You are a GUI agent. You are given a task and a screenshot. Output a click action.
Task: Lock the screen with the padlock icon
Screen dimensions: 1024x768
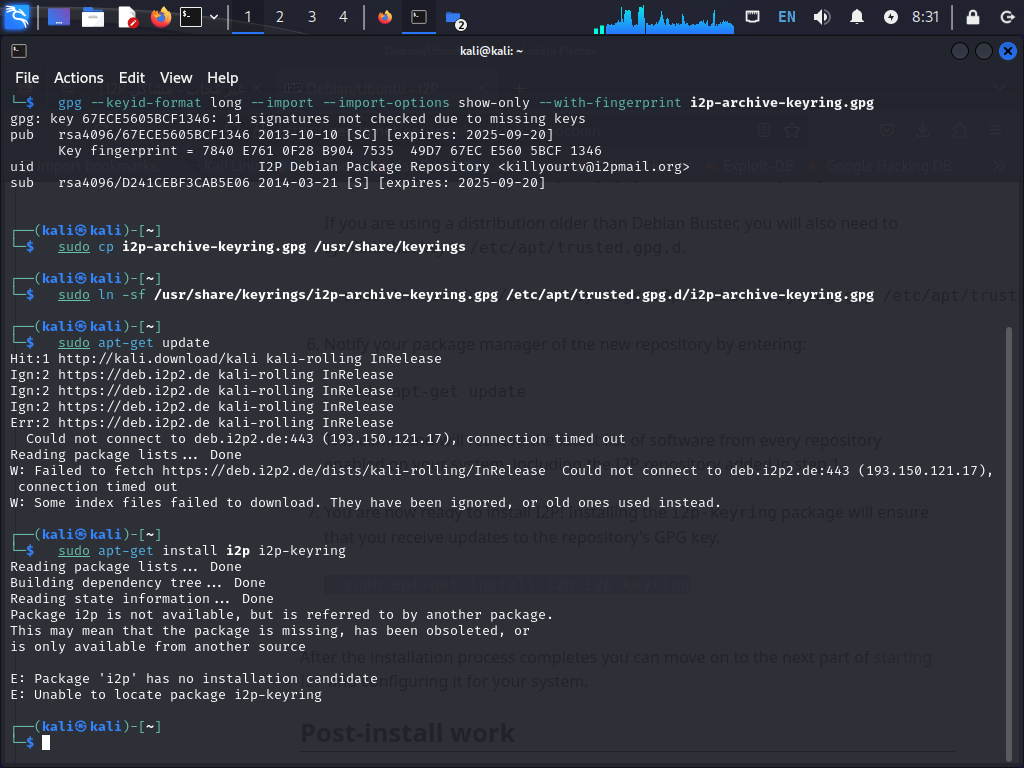(x=972, y=17)
